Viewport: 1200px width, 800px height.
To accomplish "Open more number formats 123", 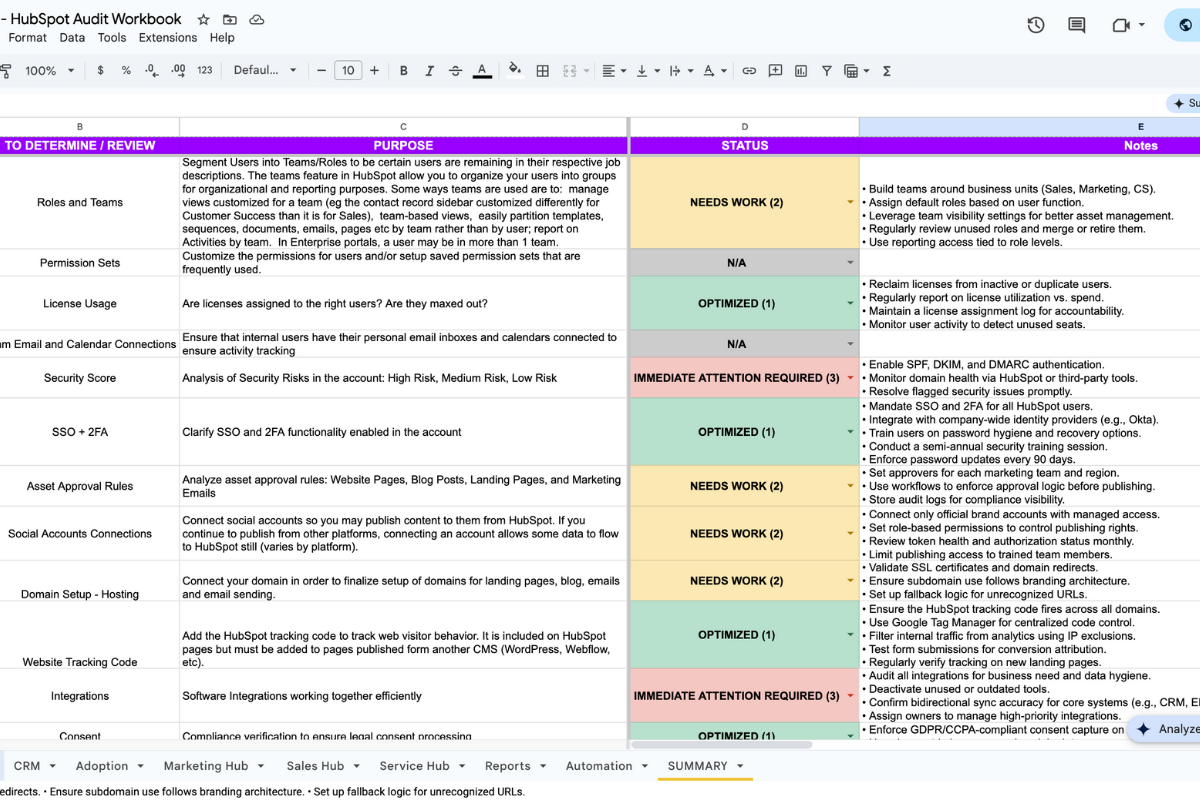I will [205, 71].
